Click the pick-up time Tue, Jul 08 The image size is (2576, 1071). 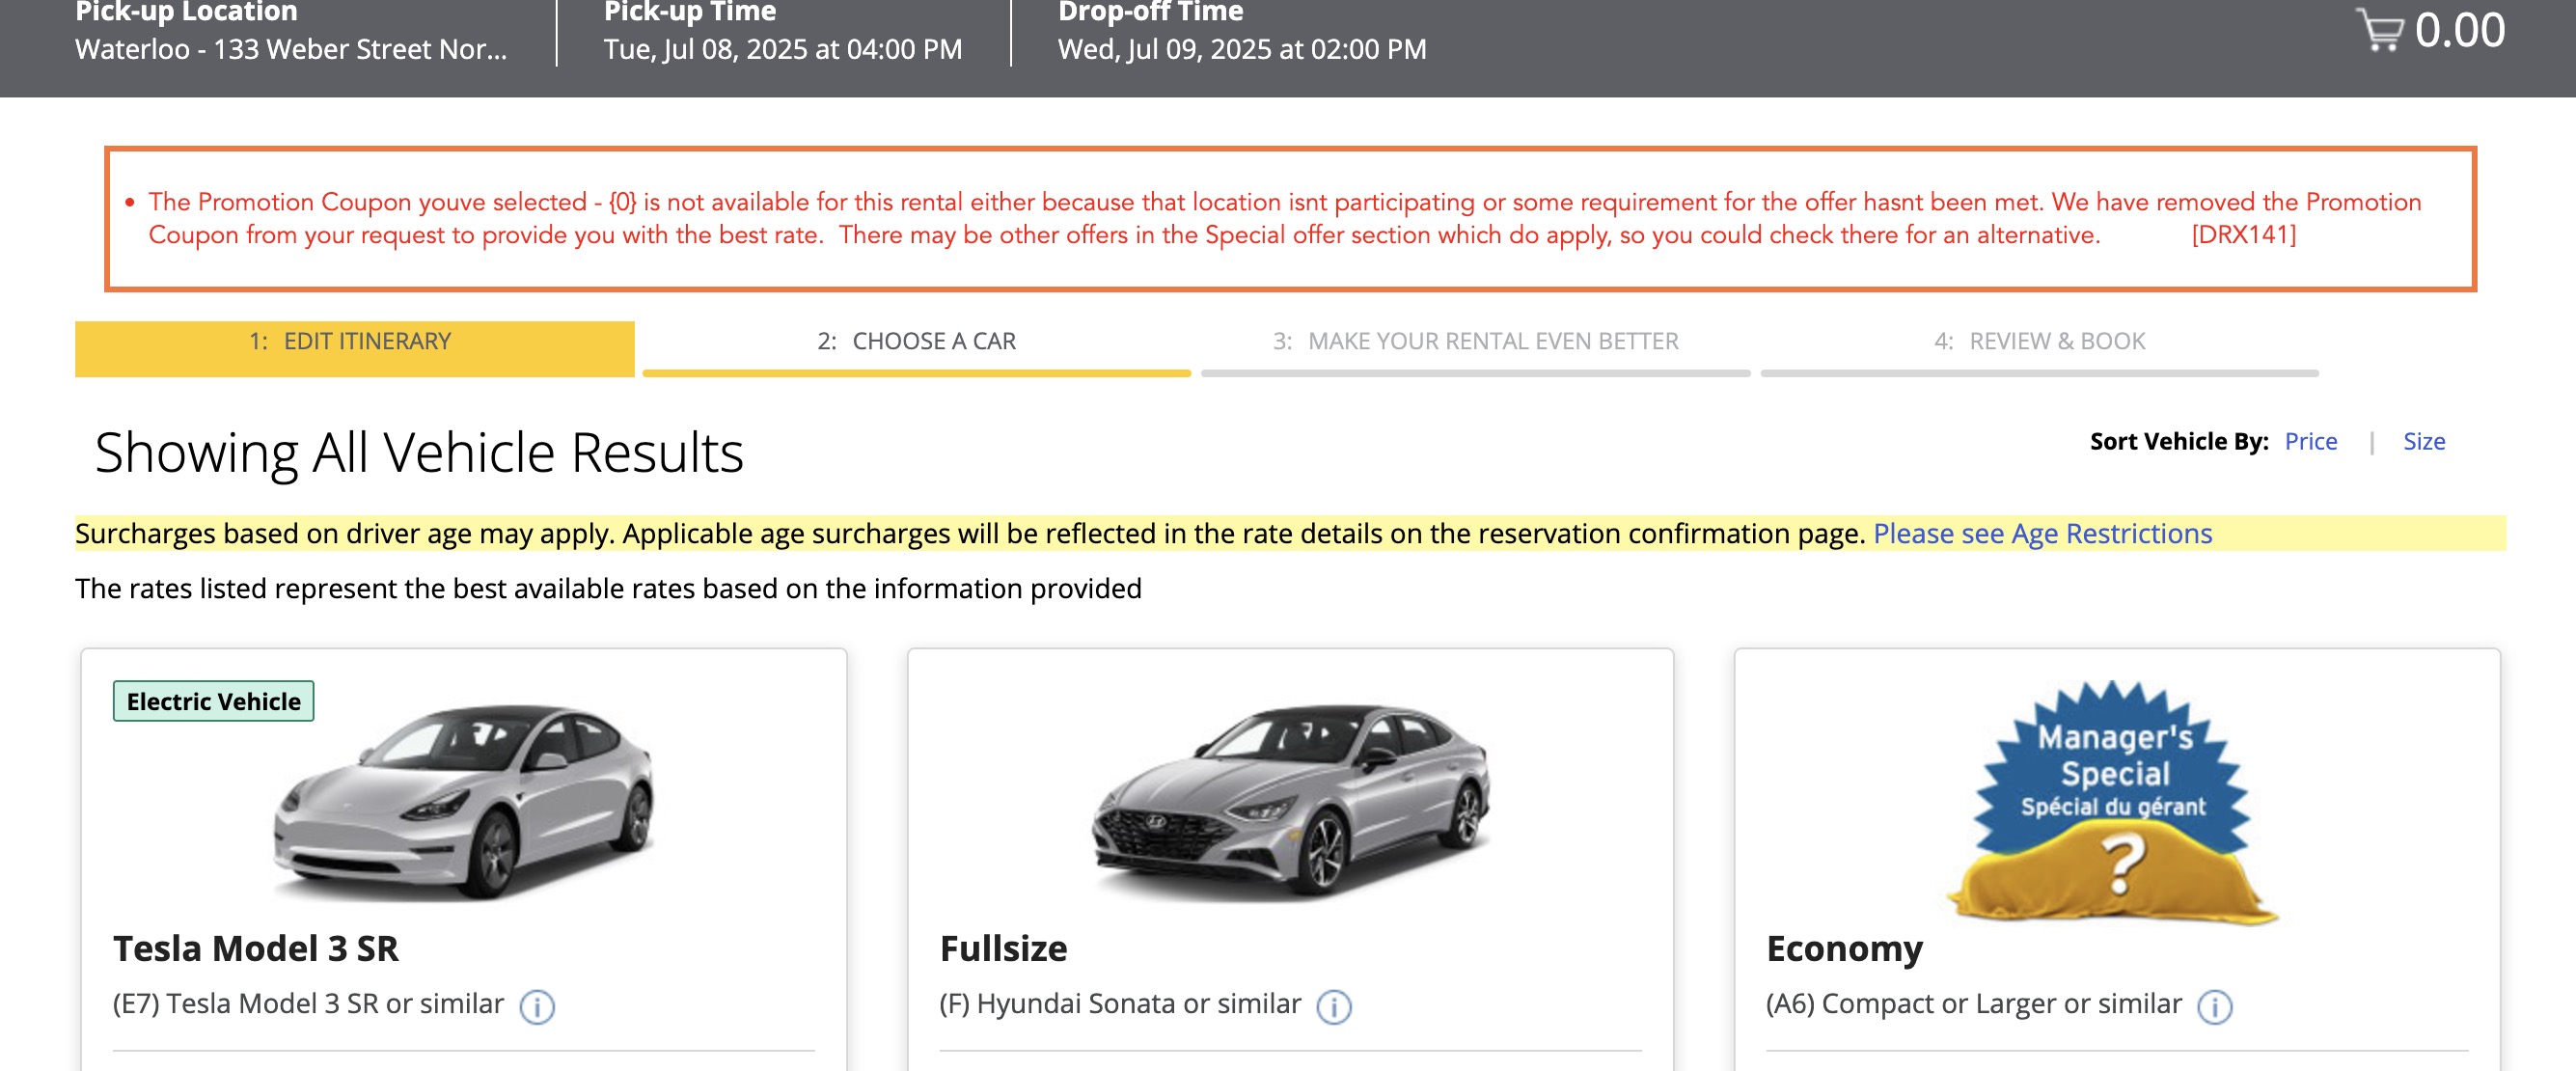click(x=783, y=49)
